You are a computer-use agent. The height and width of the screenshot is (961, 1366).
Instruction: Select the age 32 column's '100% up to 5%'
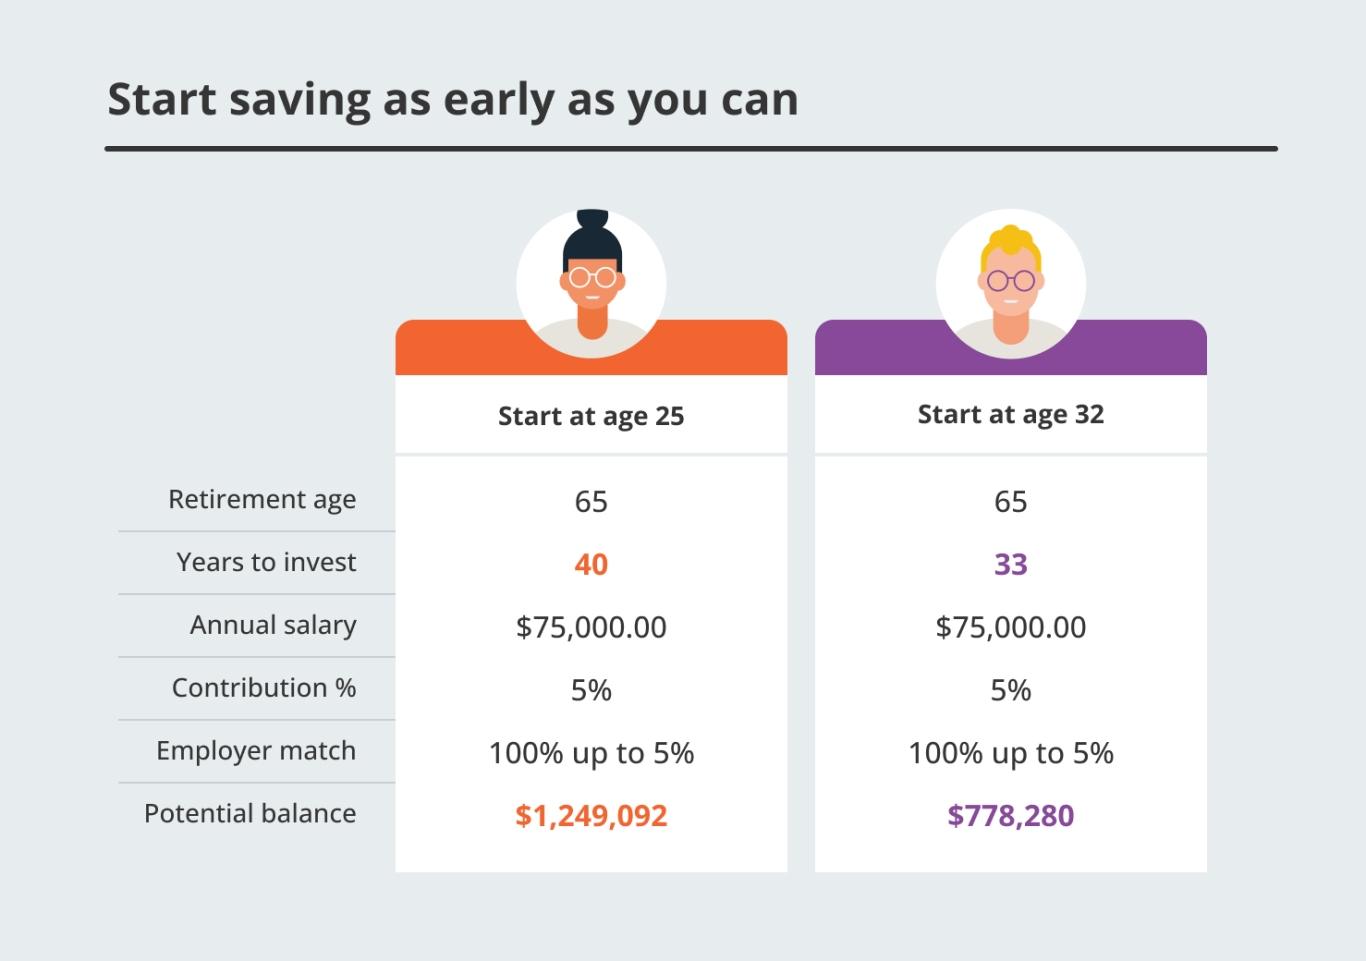click(x=1011, y=753)
